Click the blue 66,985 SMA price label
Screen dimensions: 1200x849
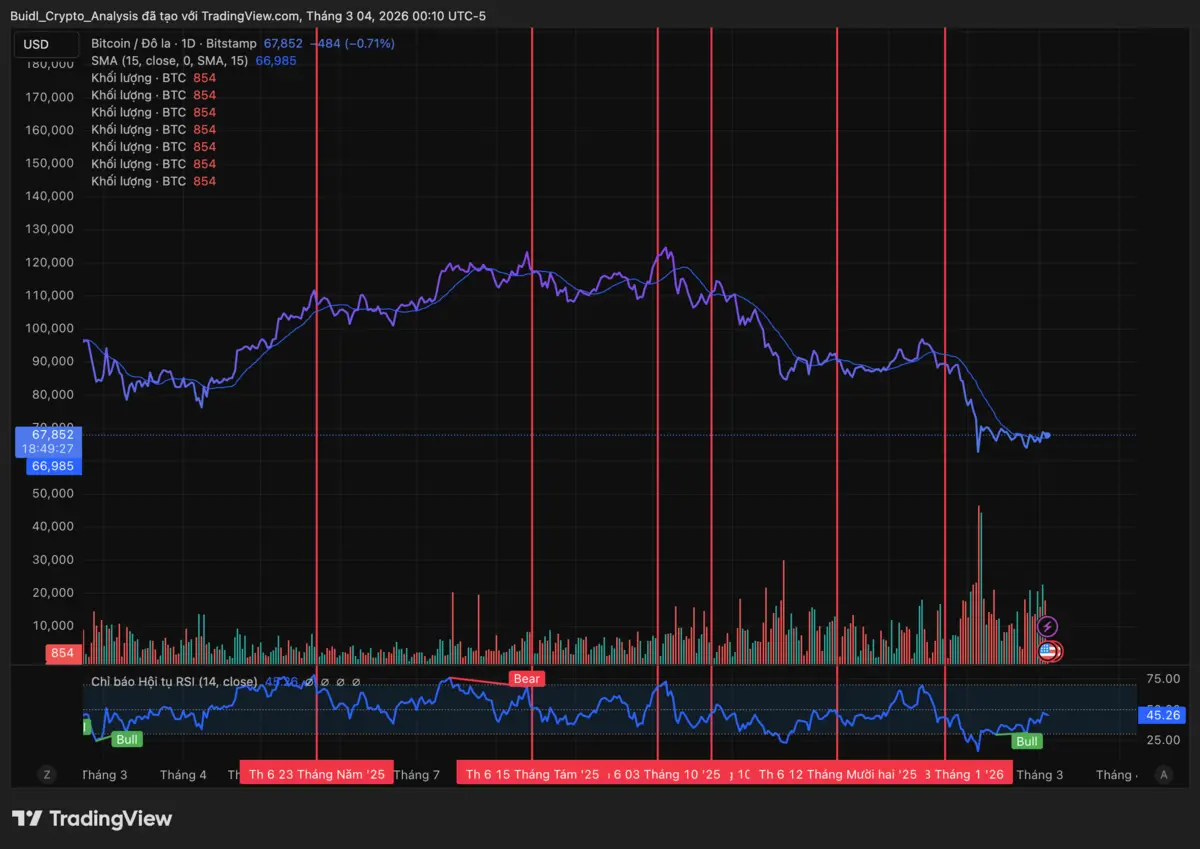point(51,466)
